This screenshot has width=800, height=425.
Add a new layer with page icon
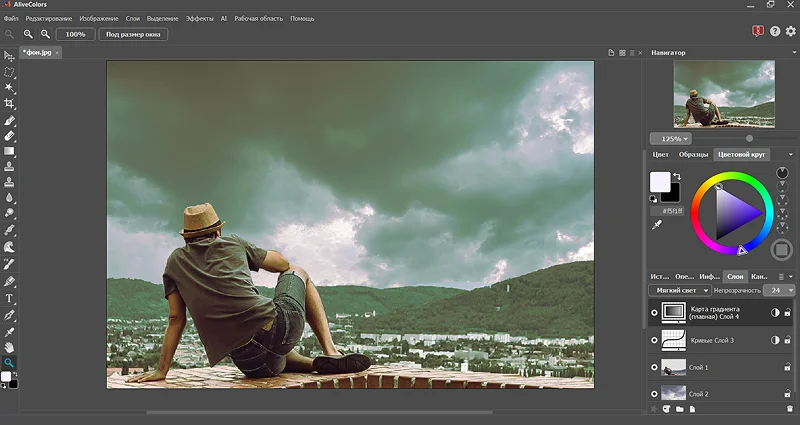[692, 409]
